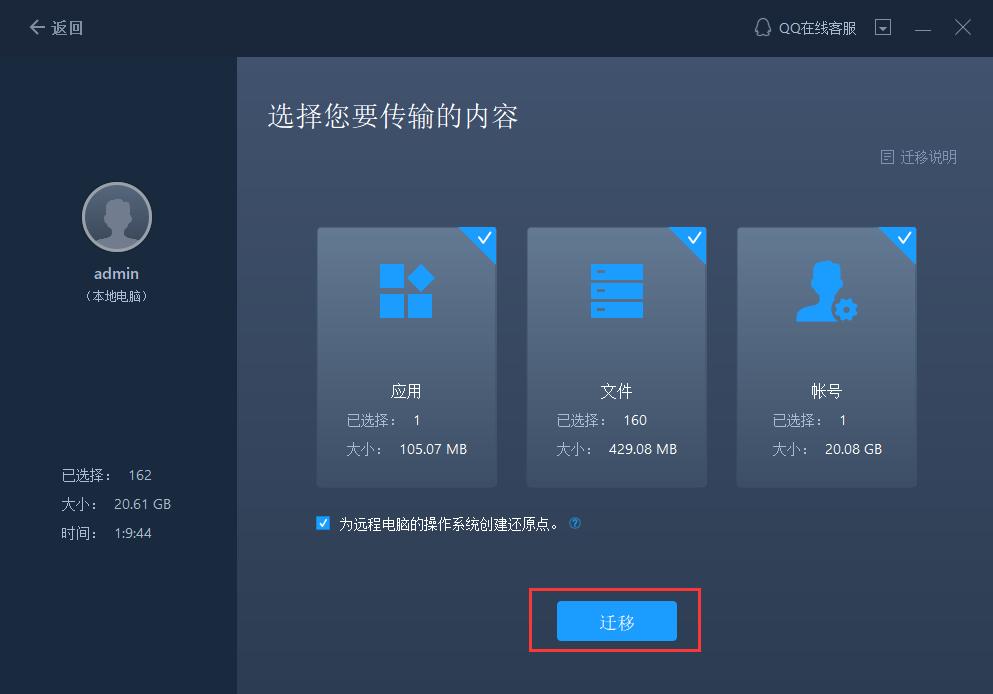
Task: Expand the dropdown beside QQ在线客服
Action: coord(883,27)
